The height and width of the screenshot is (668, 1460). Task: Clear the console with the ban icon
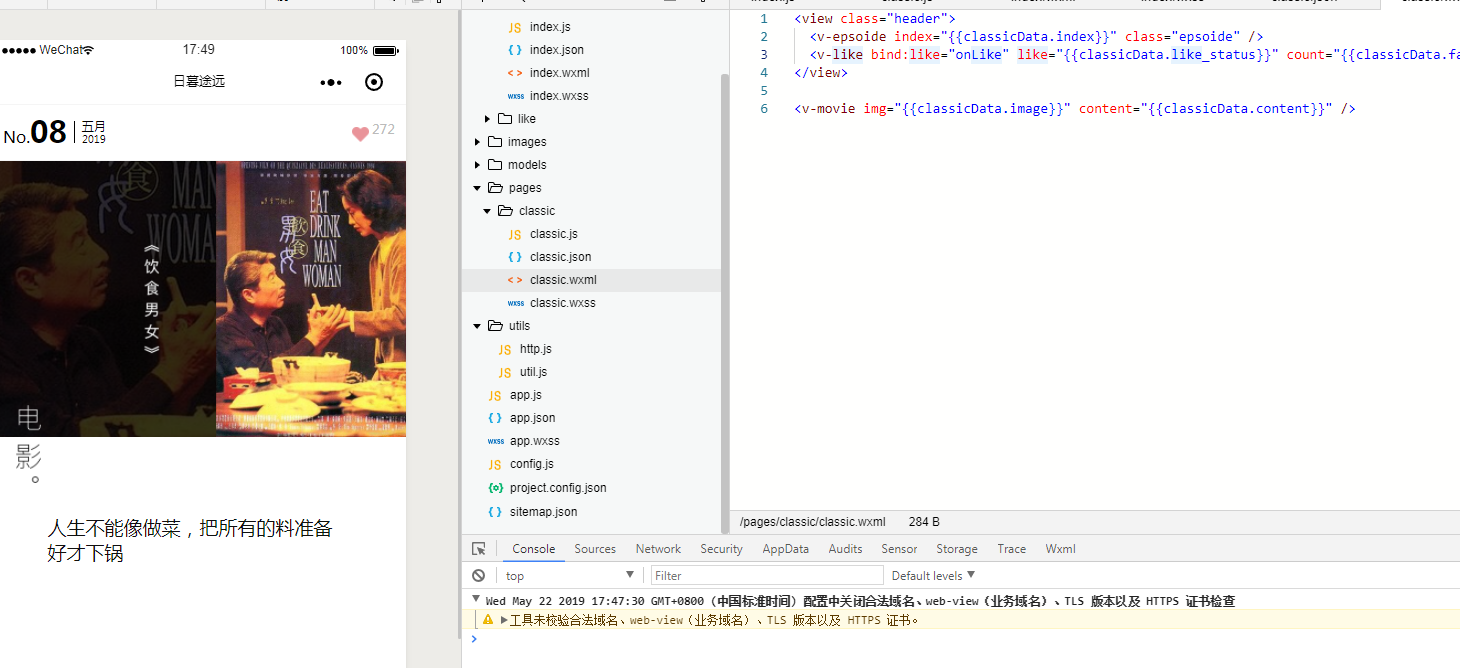tap(479, 575)
